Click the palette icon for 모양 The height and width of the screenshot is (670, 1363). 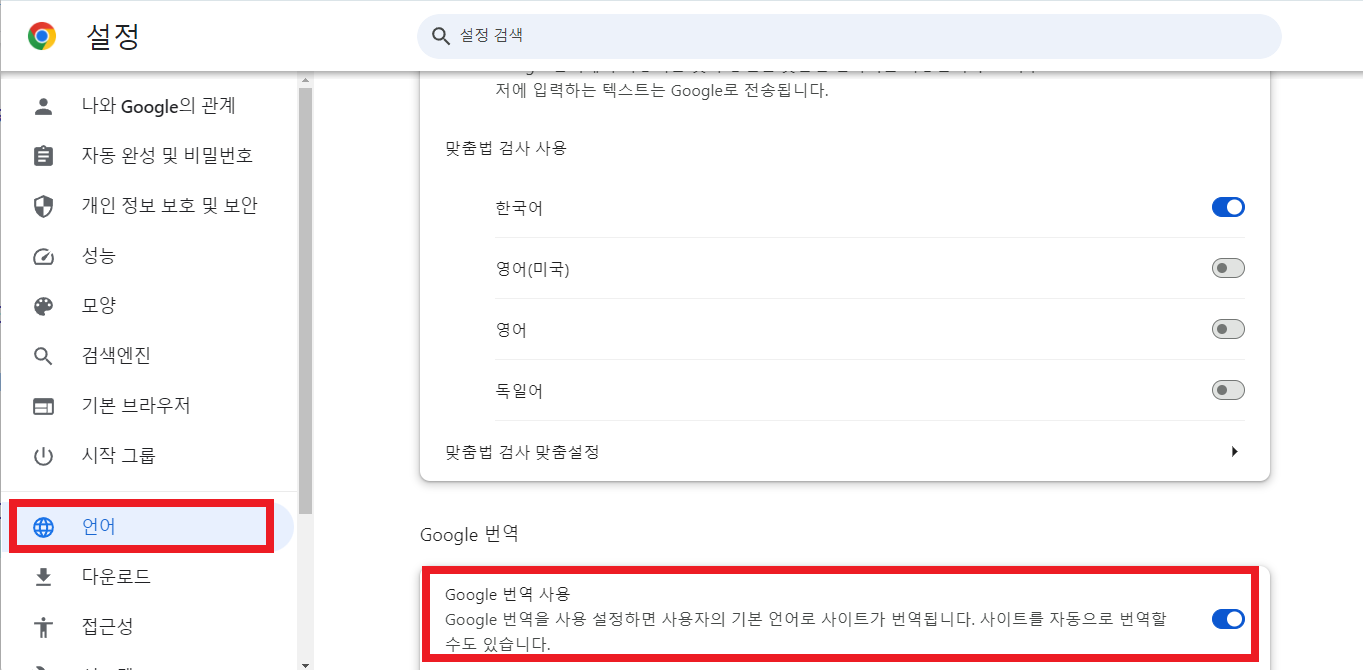pos(43,306)
